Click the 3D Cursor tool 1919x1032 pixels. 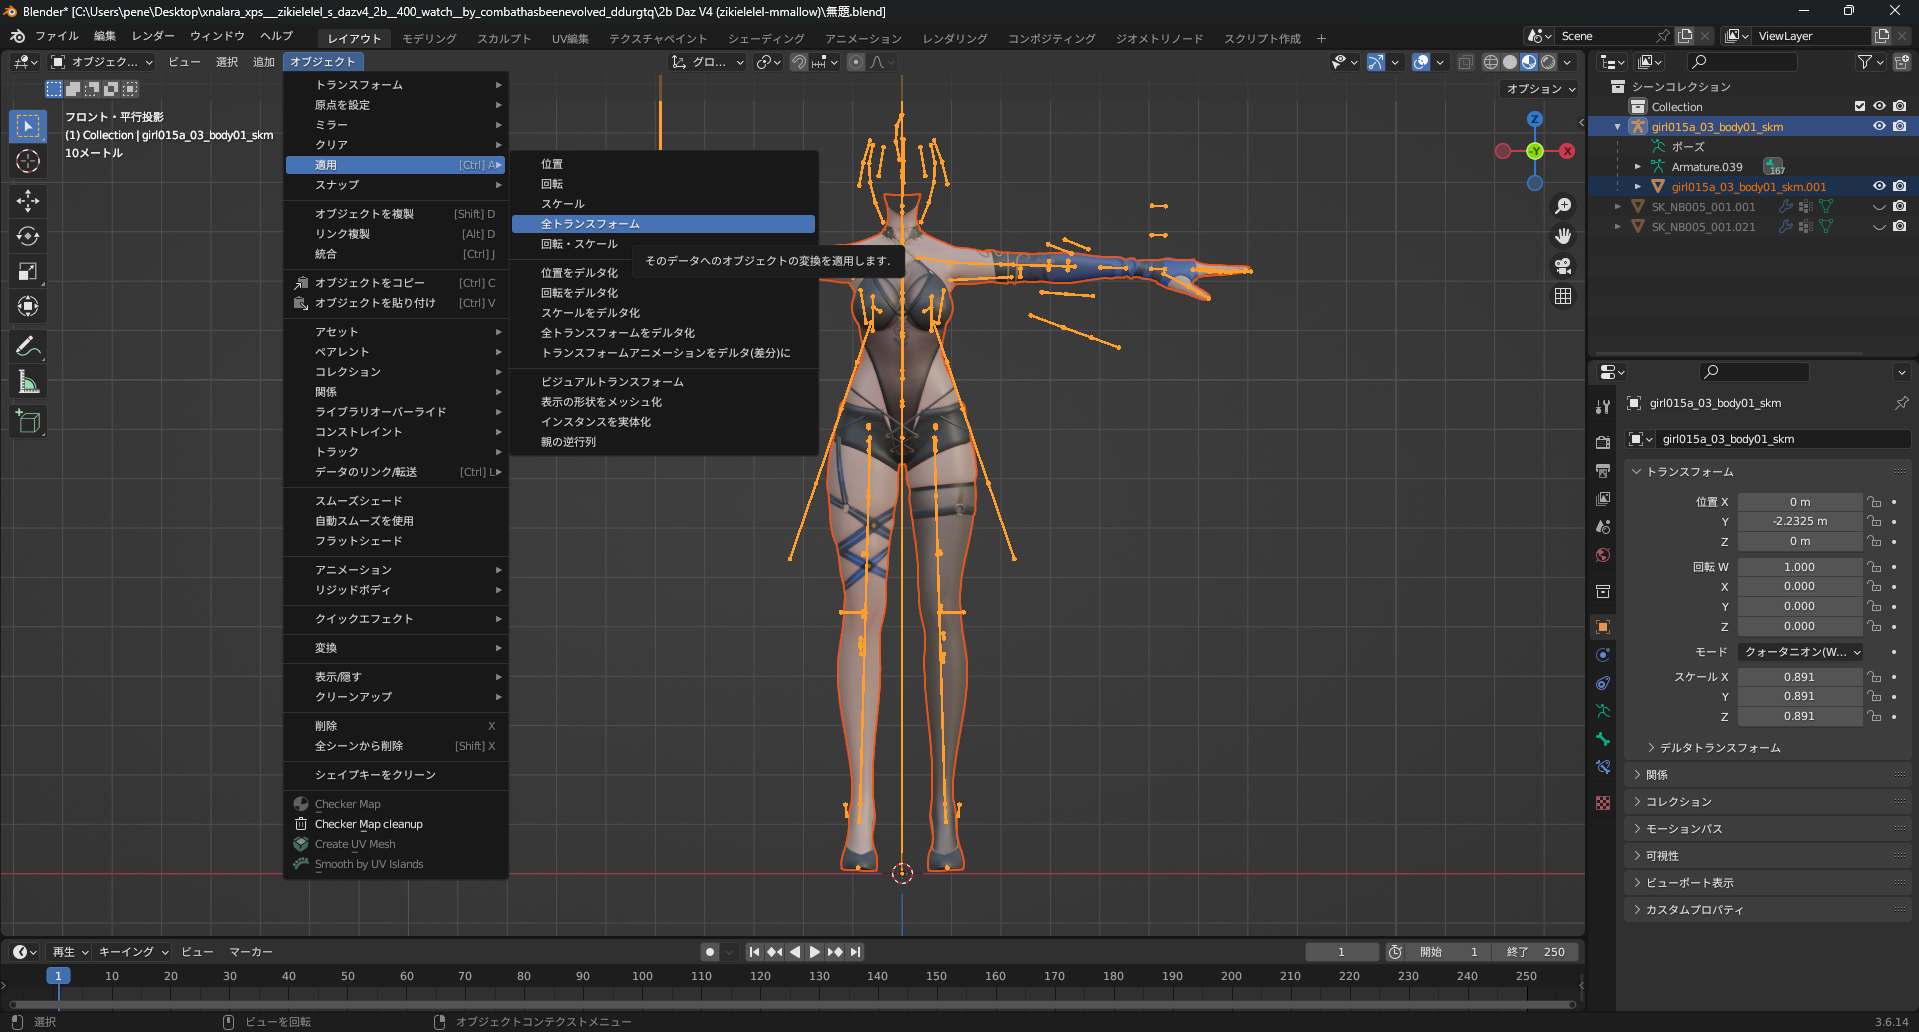[x=28, y=161]
